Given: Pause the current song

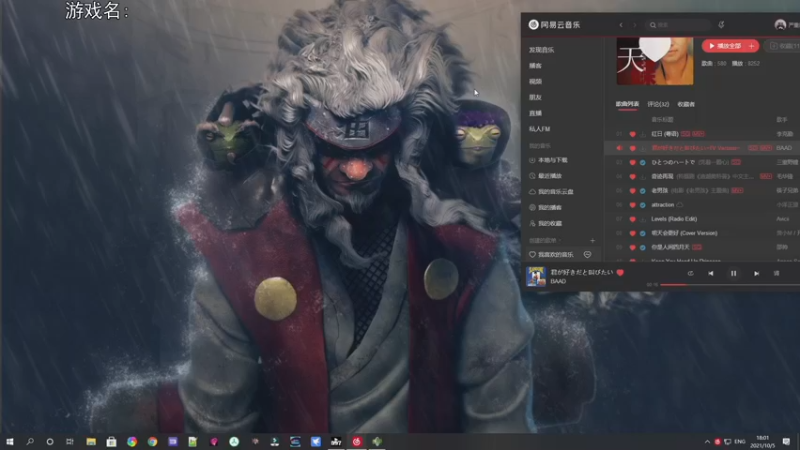Looking at the screenshot, I should [733, 273].
